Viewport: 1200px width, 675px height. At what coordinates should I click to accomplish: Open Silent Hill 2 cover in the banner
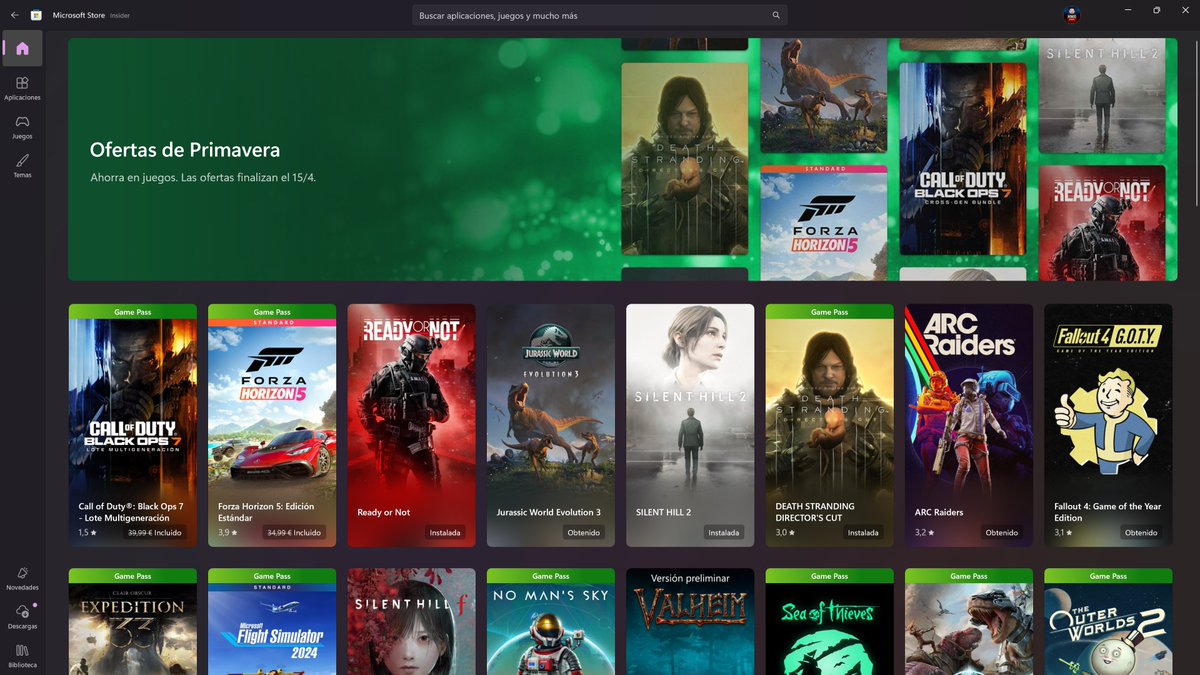click(1102, 95)
